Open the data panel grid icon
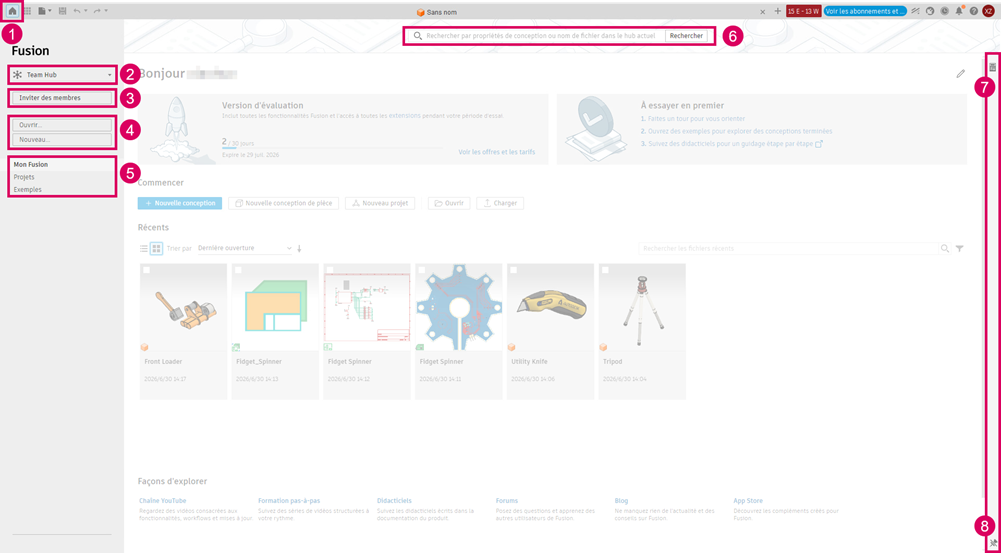Image resolution: width=1001 pixels, height=553 pixels. point(27,11)
